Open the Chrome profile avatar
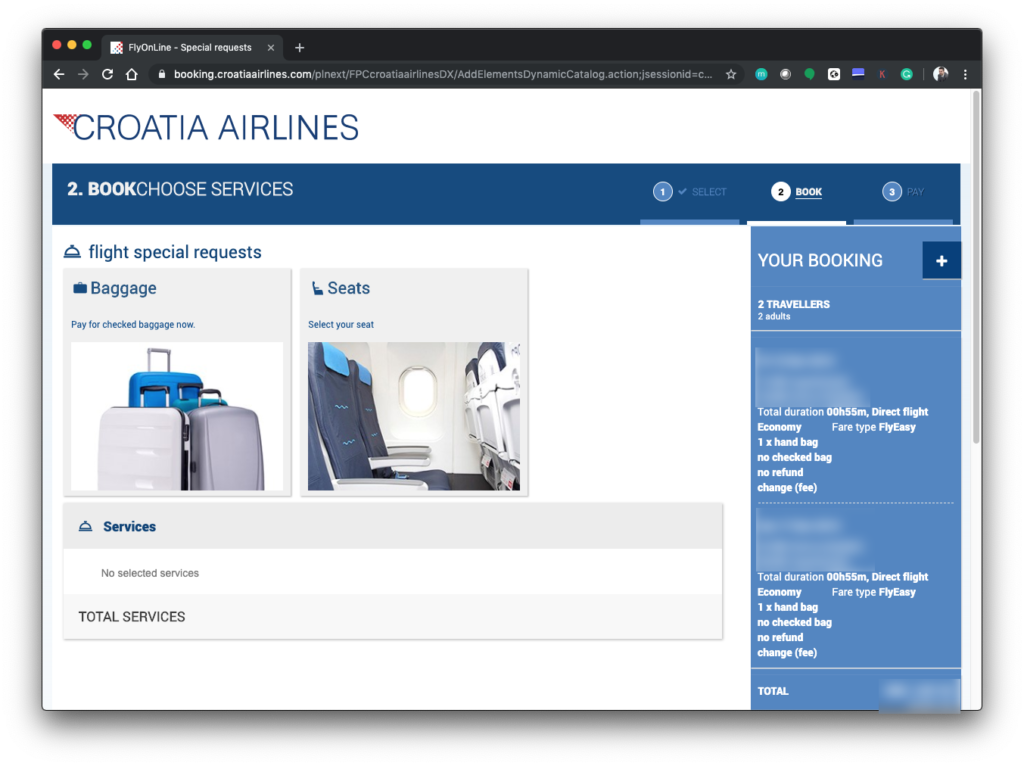 (940, 74)
